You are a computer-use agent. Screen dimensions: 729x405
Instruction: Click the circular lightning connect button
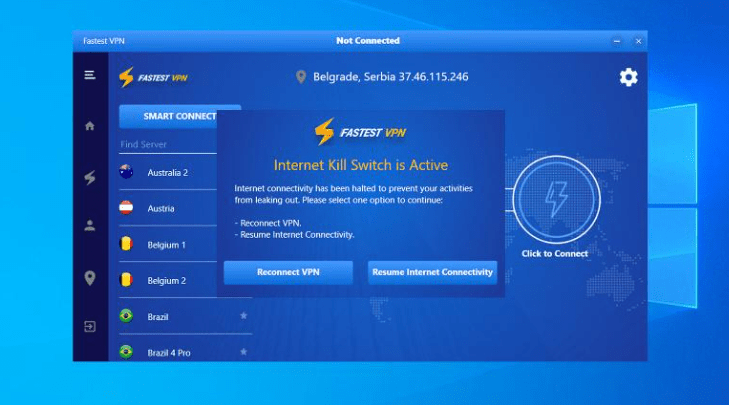pyautogui.click(x=557, y=200)
